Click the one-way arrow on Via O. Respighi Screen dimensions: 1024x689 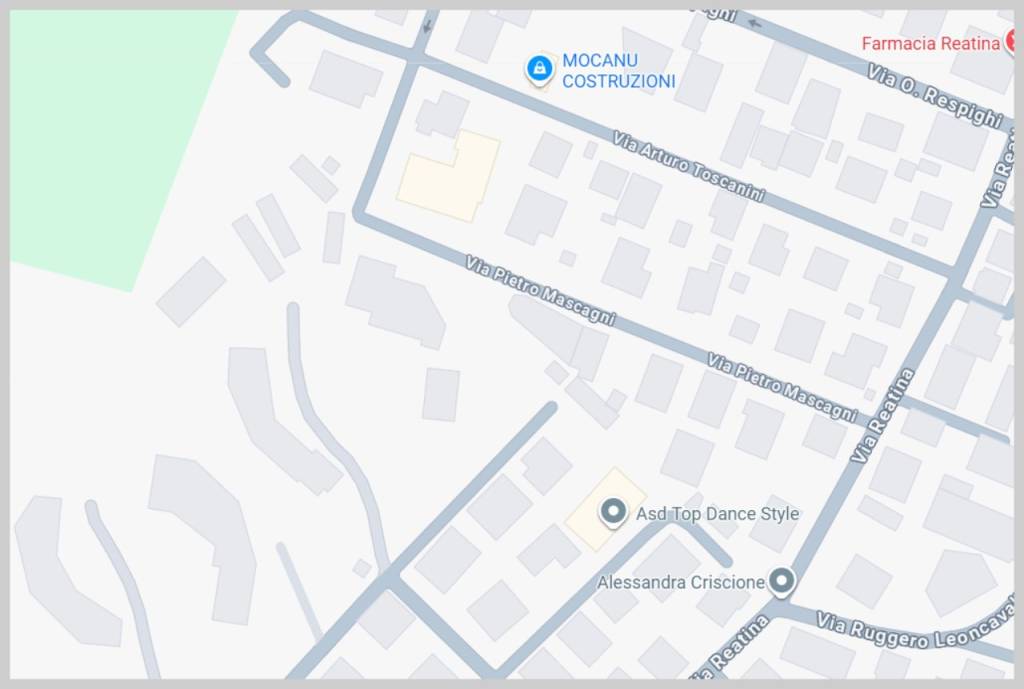coord(755,24)
